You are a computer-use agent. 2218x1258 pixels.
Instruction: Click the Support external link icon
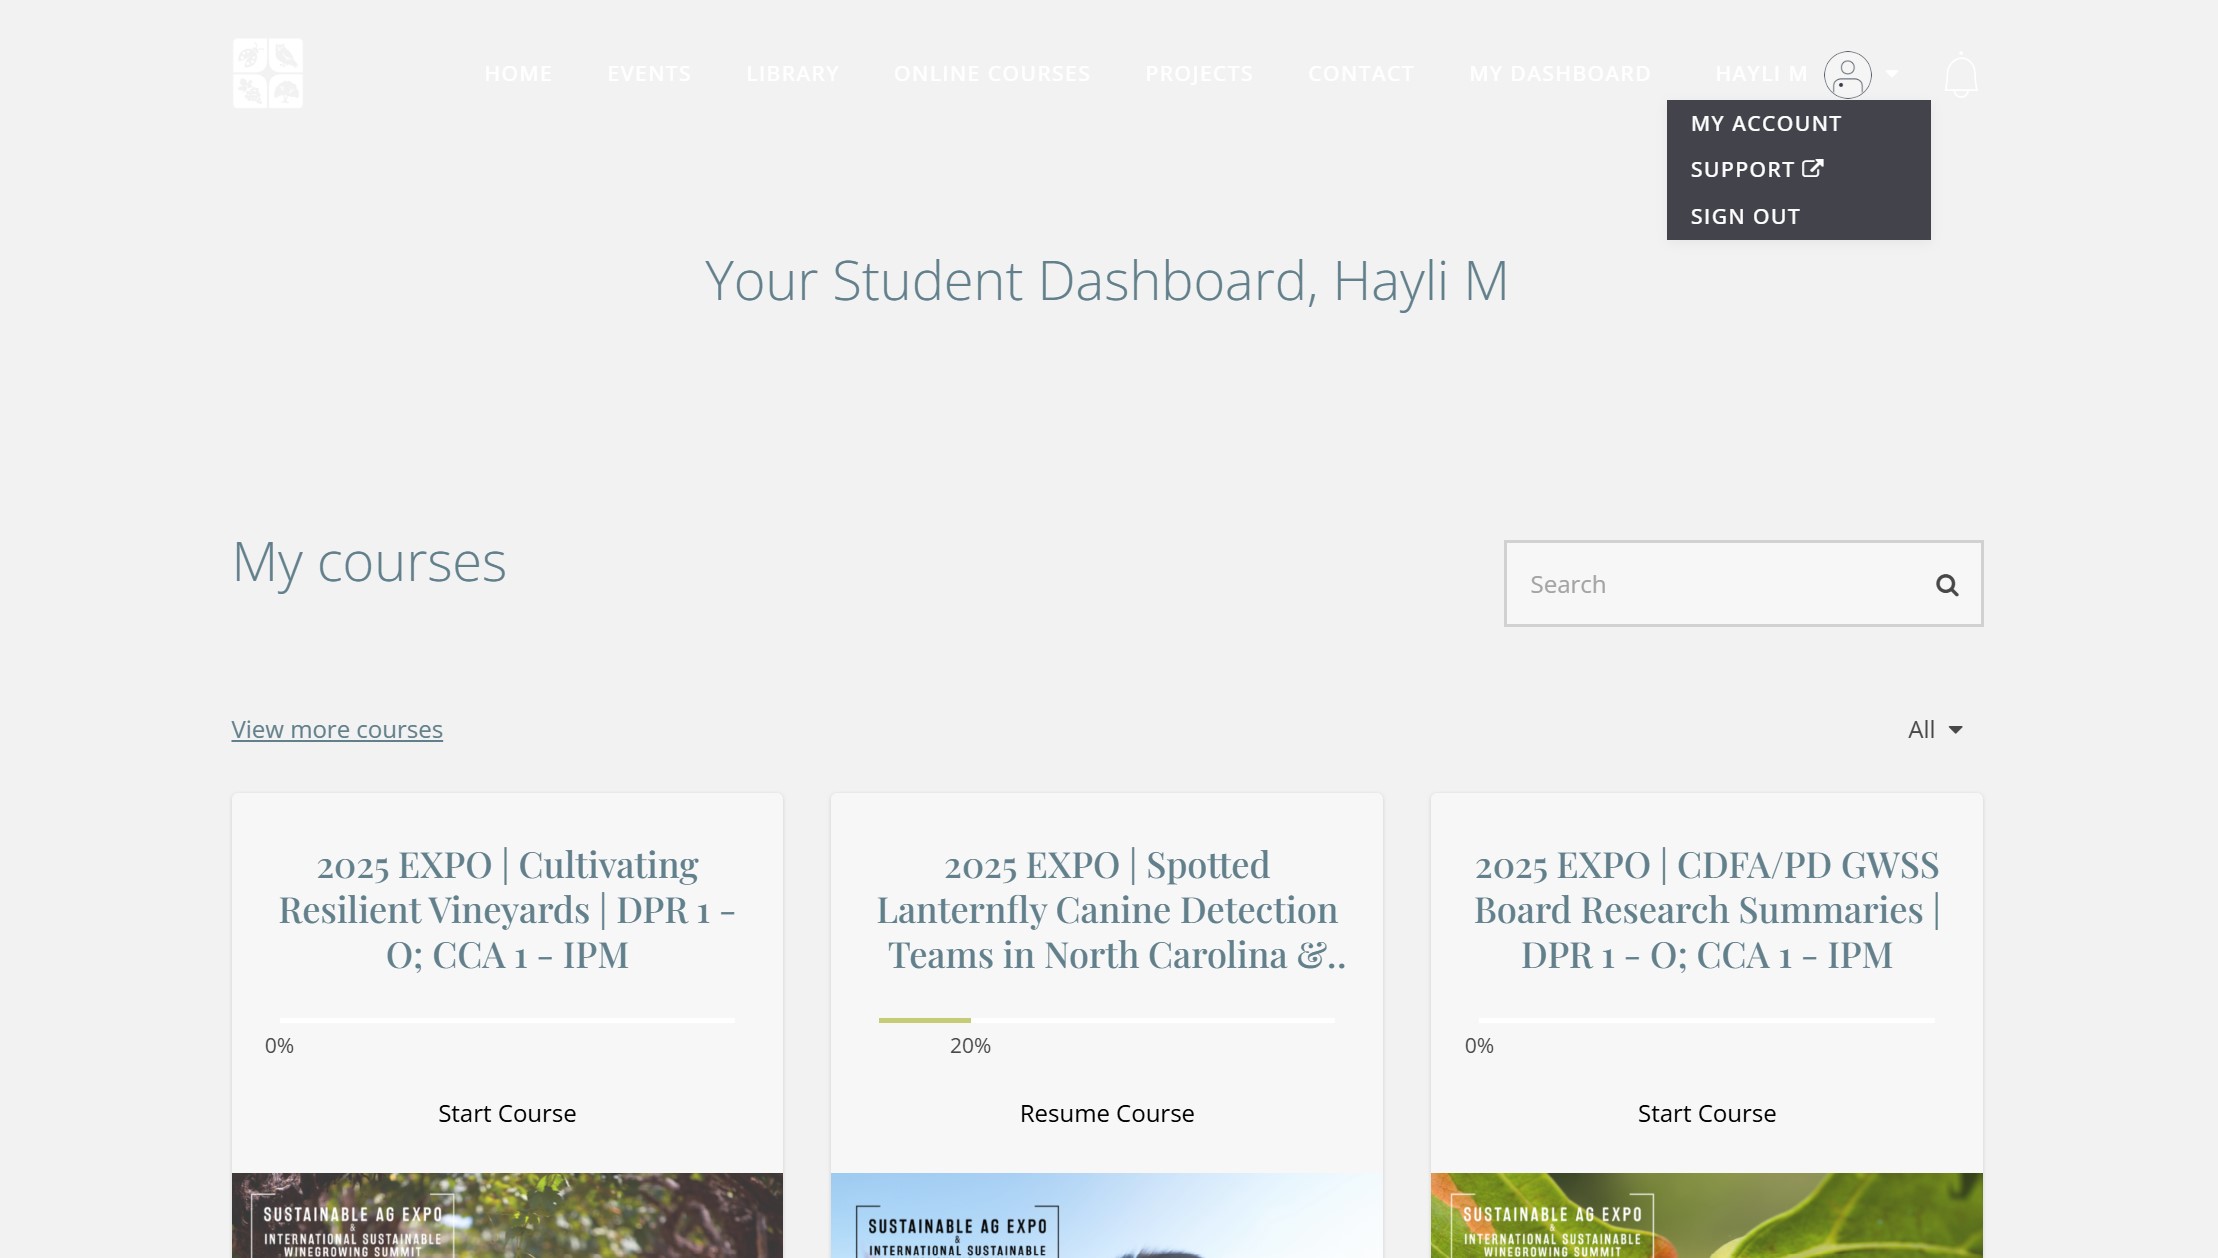click(1812, 169)
